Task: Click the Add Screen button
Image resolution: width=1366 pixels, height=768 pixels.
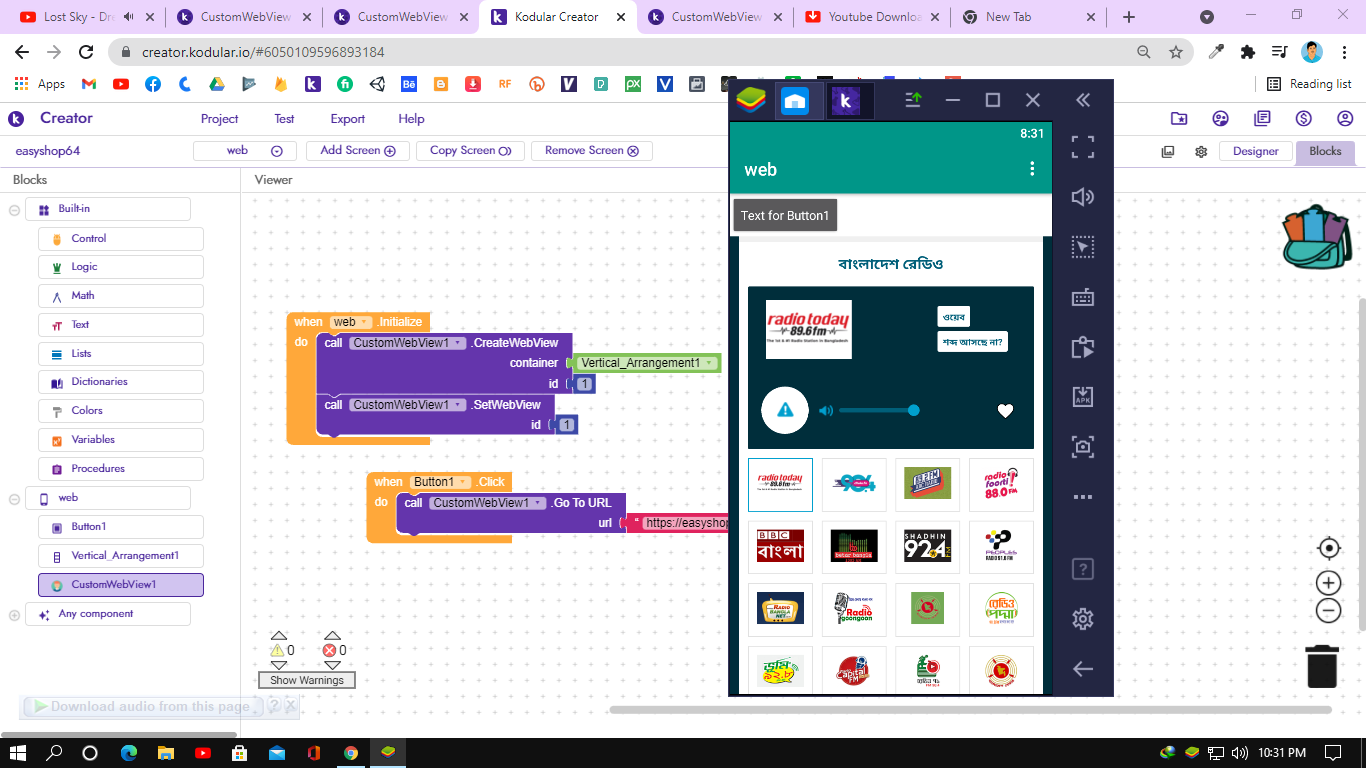Action: click(357, 151)
